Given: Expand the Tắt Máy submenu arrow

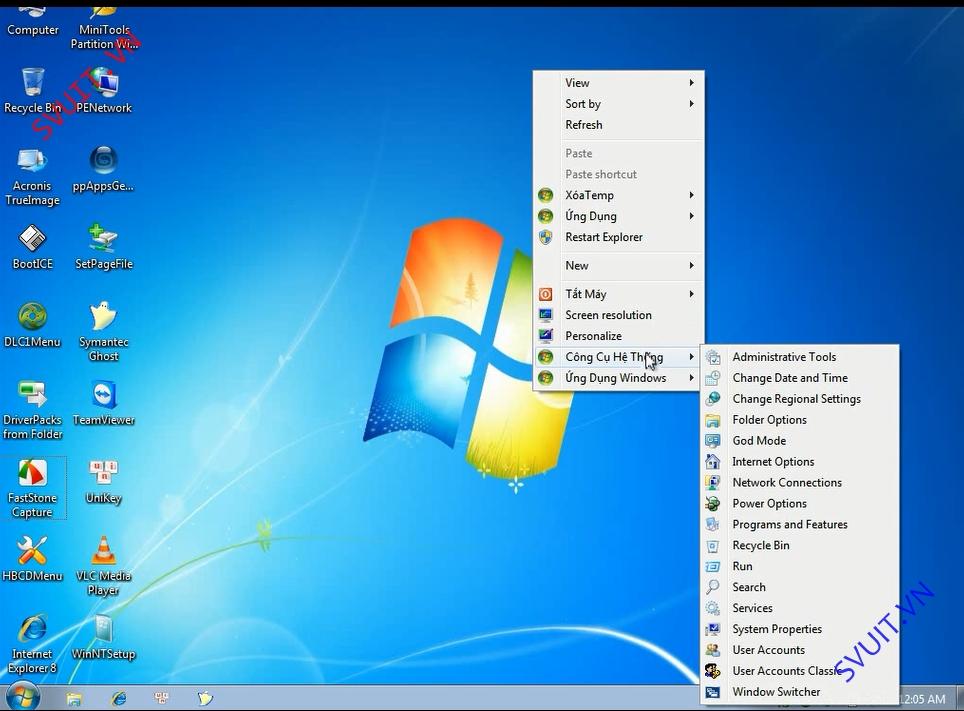Looking at the screenshot, I should point(692,294).
